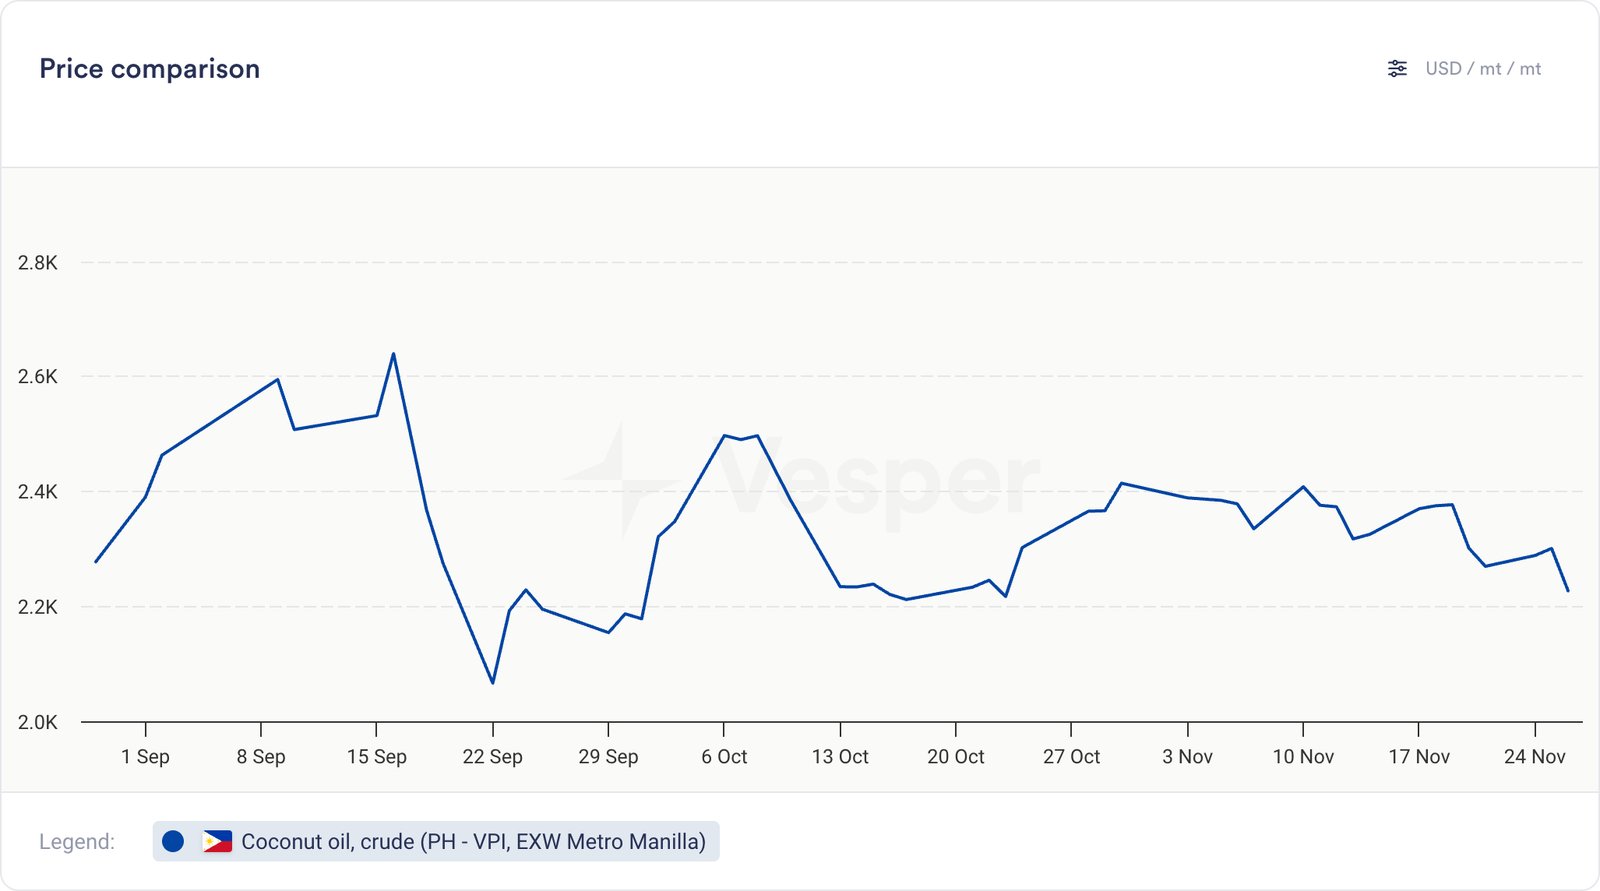Change the USD / mt / mt unit

tap(1482, 68)
